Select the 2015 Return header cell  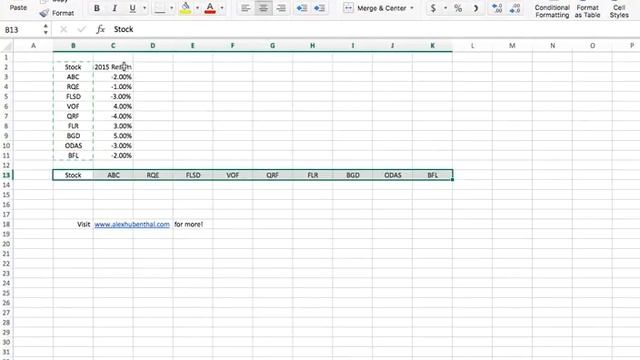(x=113, y=67)
